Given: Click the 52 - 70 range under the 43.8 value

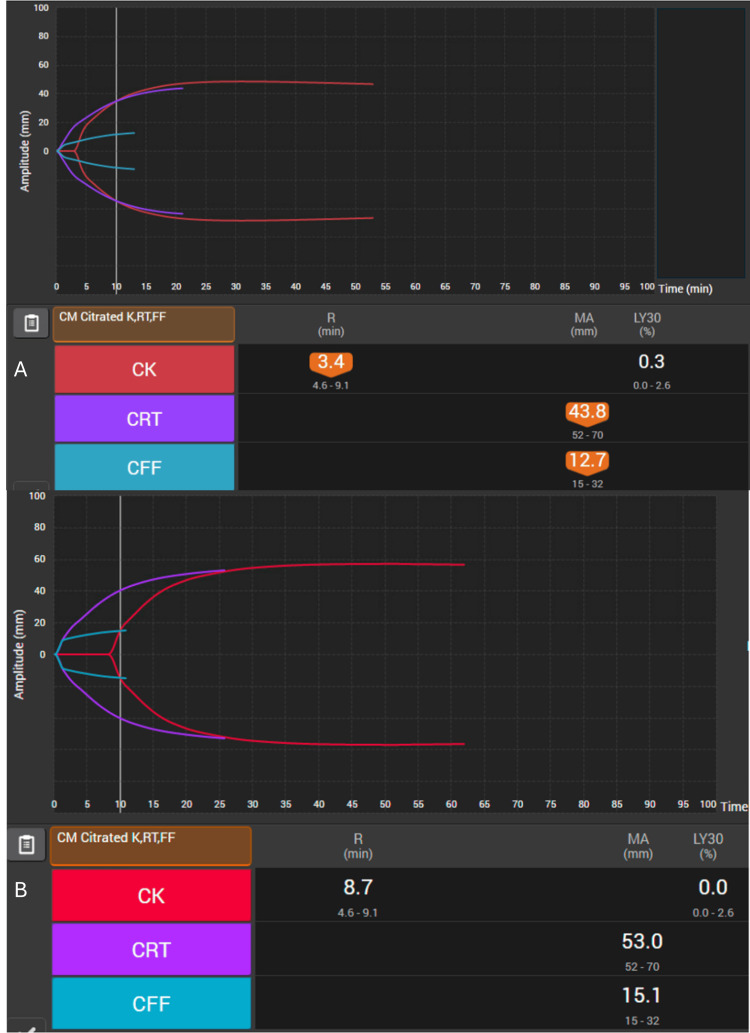Looking at the screenshot, I should [587, 435].
